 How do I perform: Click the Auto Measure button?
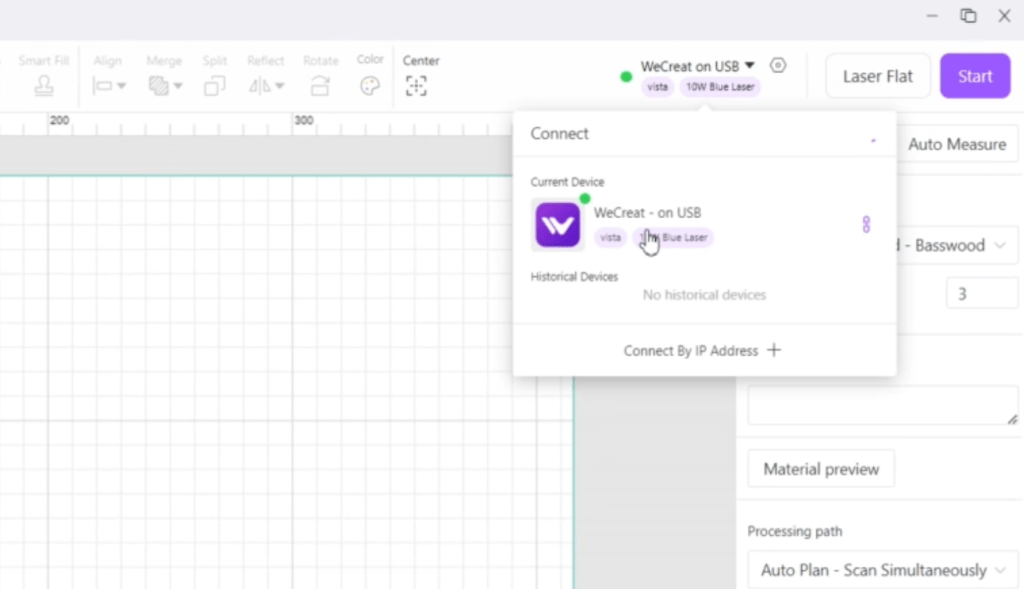(957, 144)
